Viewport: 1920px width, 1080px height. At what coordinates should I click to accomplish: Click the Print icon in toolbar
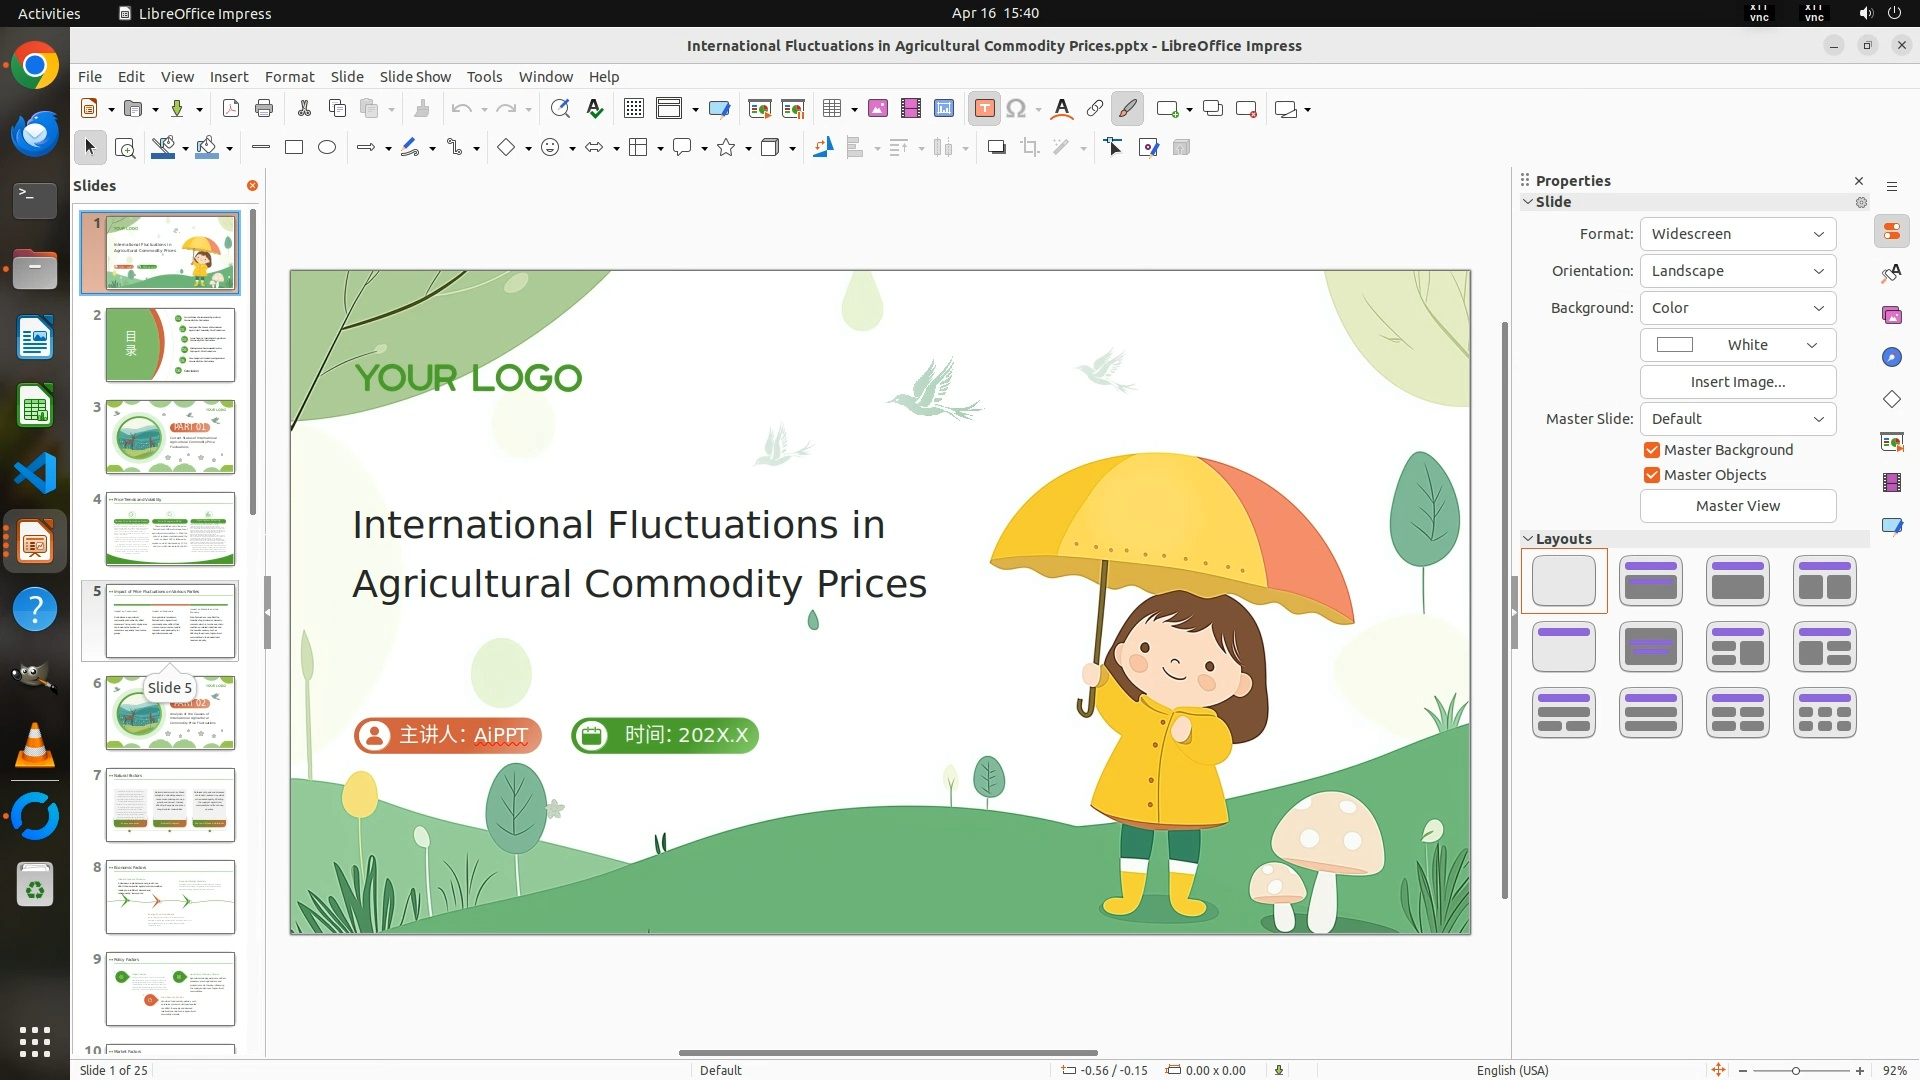(x=264, y=109)
